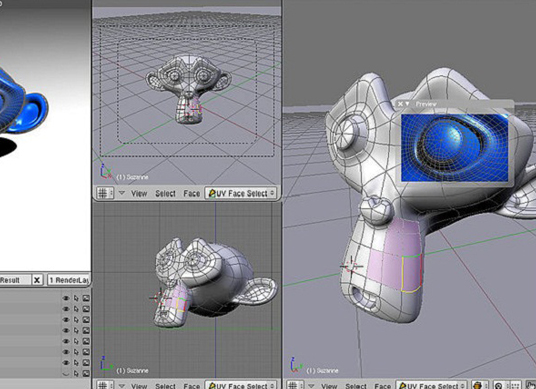Open pivot point selector in Preview viewport header
The width and height of the screenshot is (536, 389).
500,386
